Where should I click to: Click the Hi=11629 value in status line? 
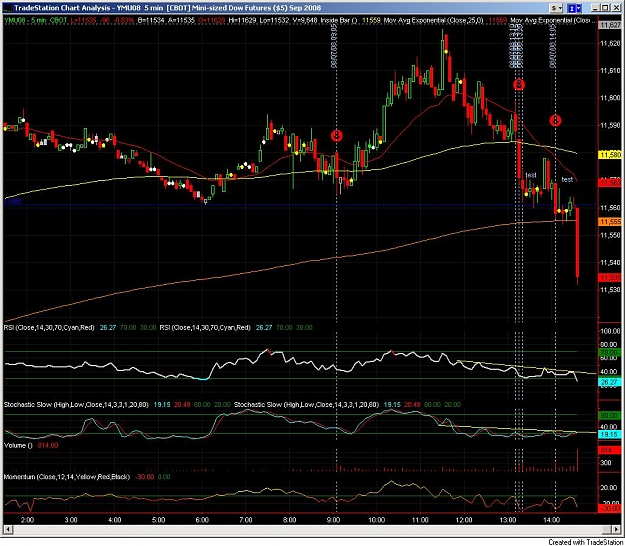(x=242, y=20)
